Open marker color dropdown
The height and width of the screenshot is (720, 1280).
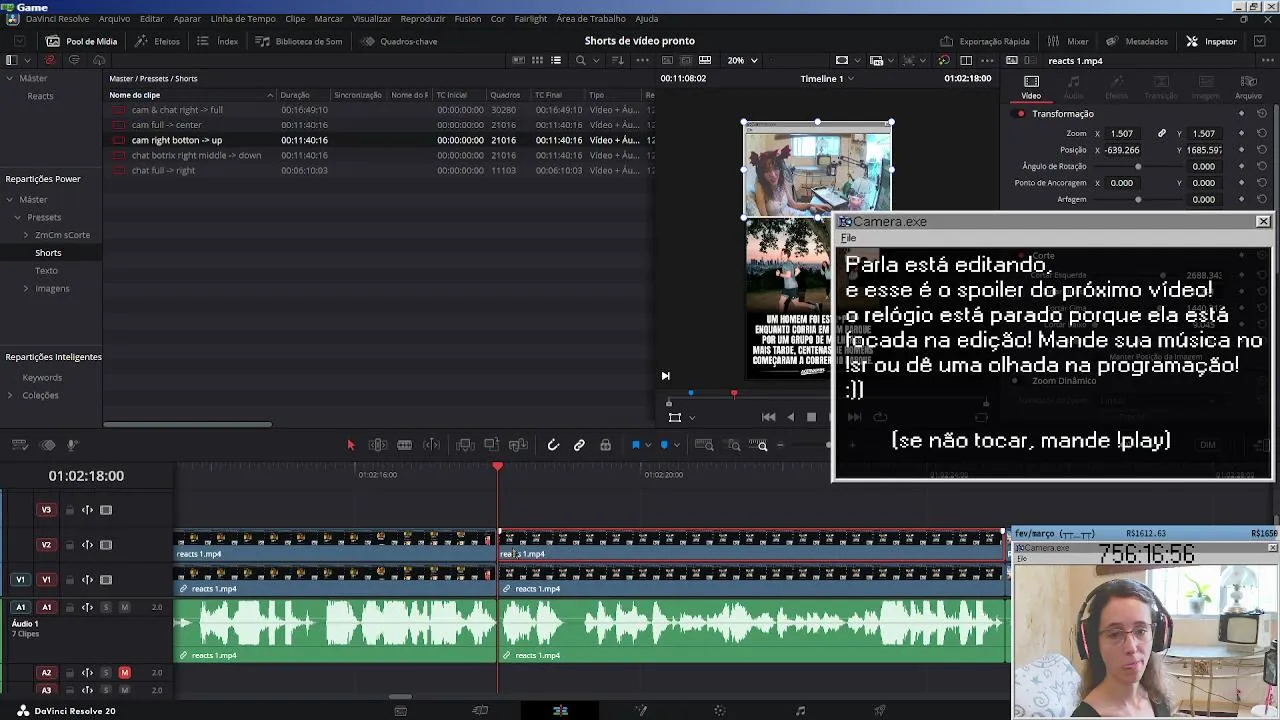[x=675, y=445]
